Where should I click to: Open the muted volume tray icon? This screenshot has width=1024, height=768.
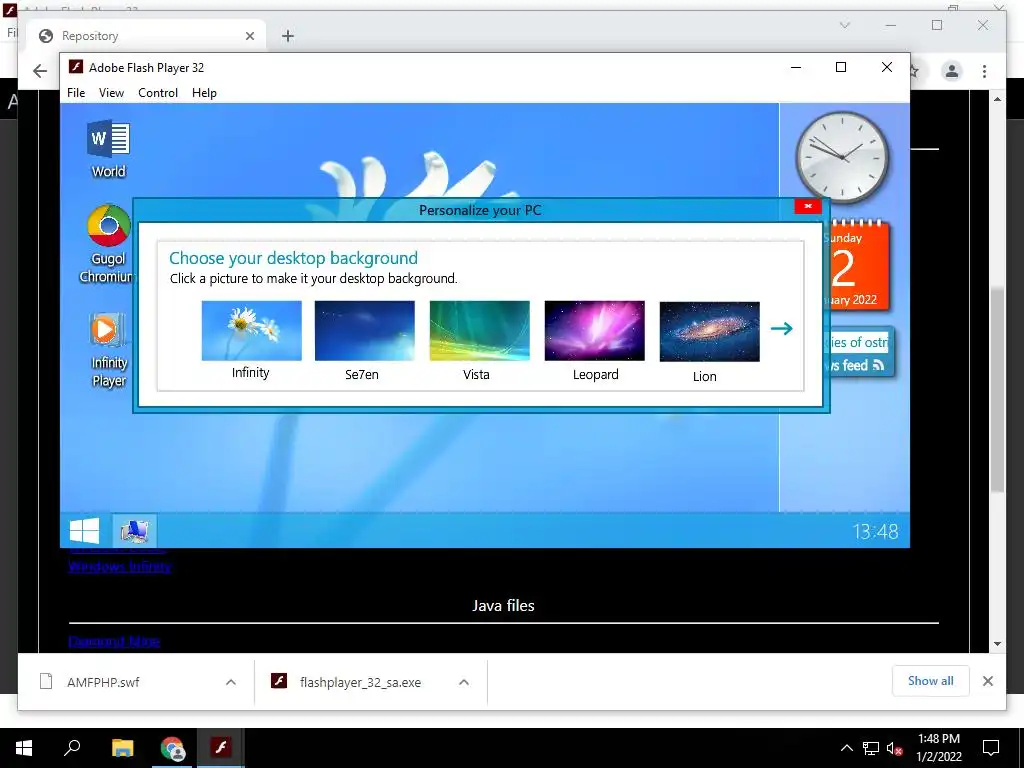895,748
